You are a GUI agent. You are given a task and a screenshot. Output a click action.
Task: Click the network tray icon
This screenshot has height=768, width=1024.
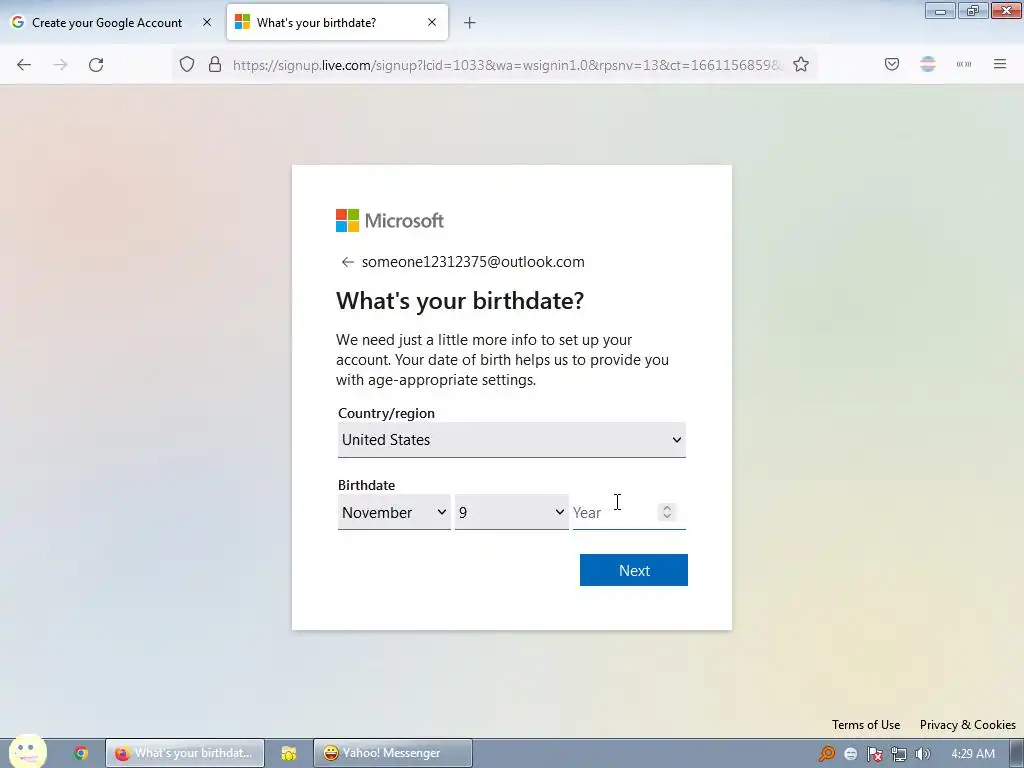click(899, 754)
